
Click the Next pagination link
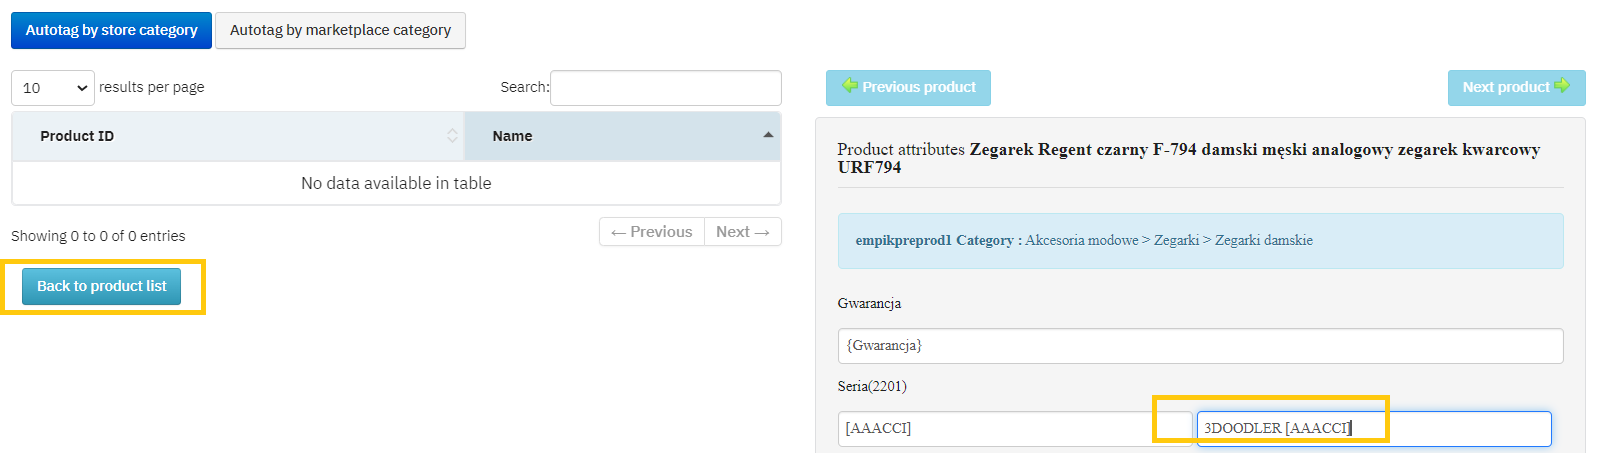[742, 232]
